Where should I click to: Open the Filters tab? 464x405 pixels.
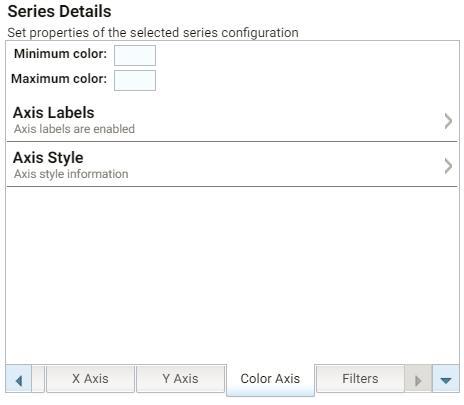pos(360,379)
